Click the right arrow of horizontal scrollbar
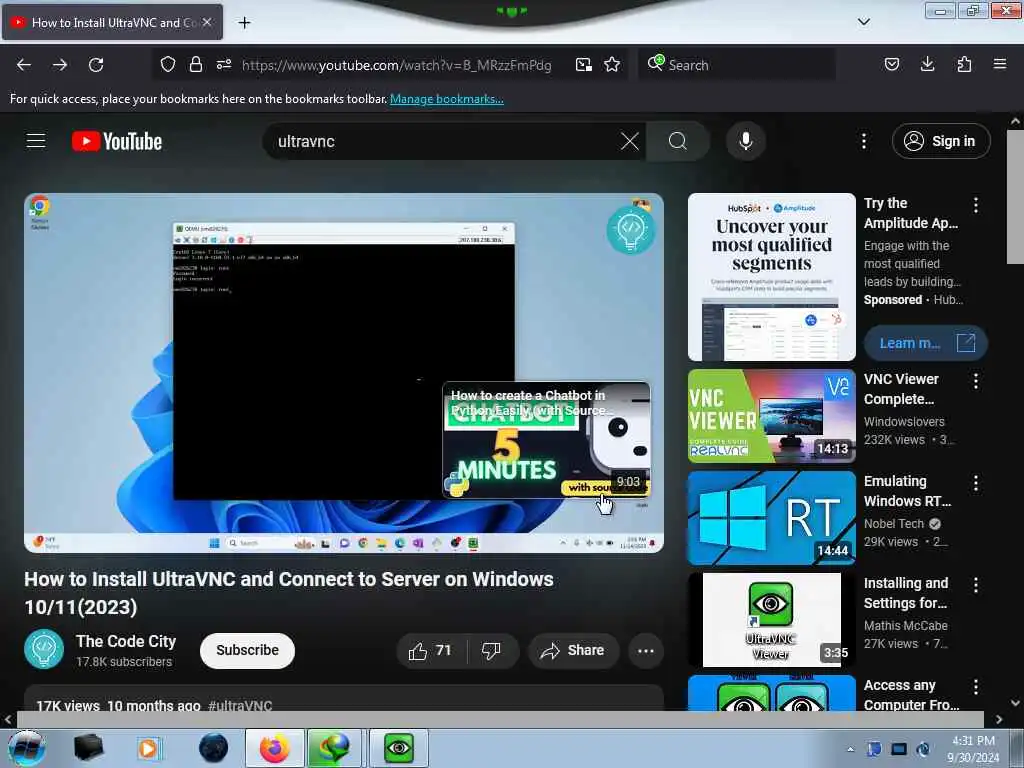1024x768 pixels. point(999,719)
